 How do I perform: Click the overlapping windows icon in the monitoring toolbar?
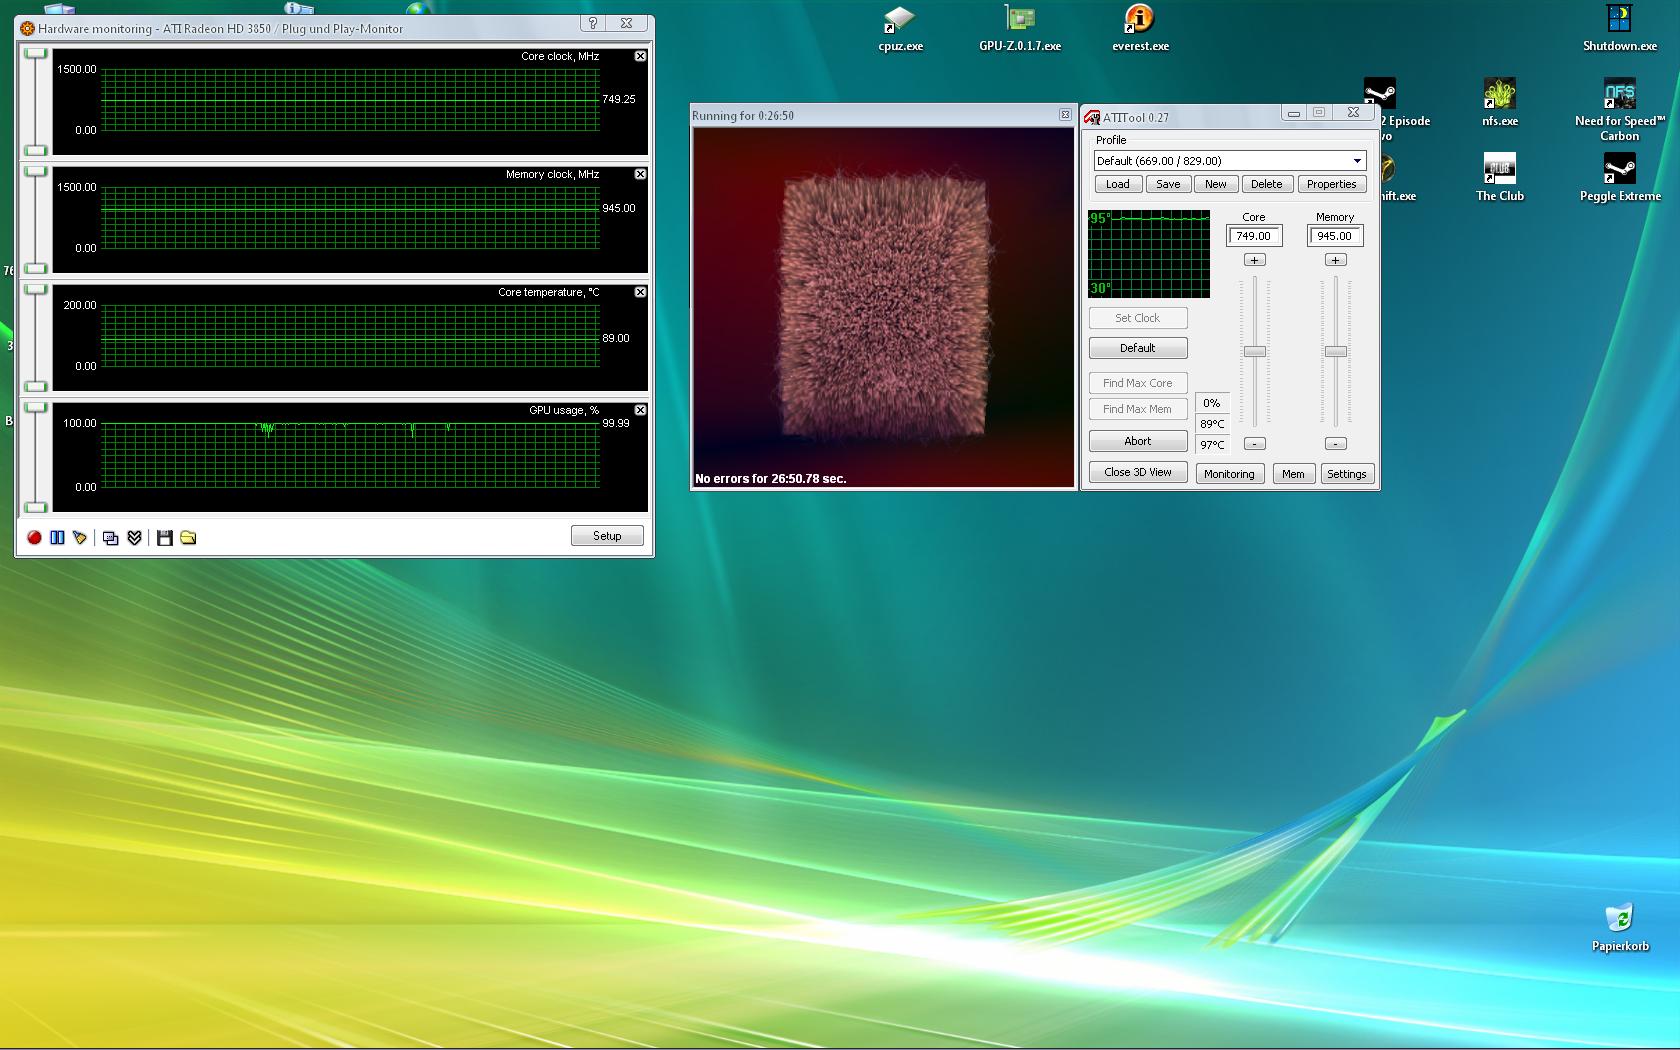(x=111, y=538)
